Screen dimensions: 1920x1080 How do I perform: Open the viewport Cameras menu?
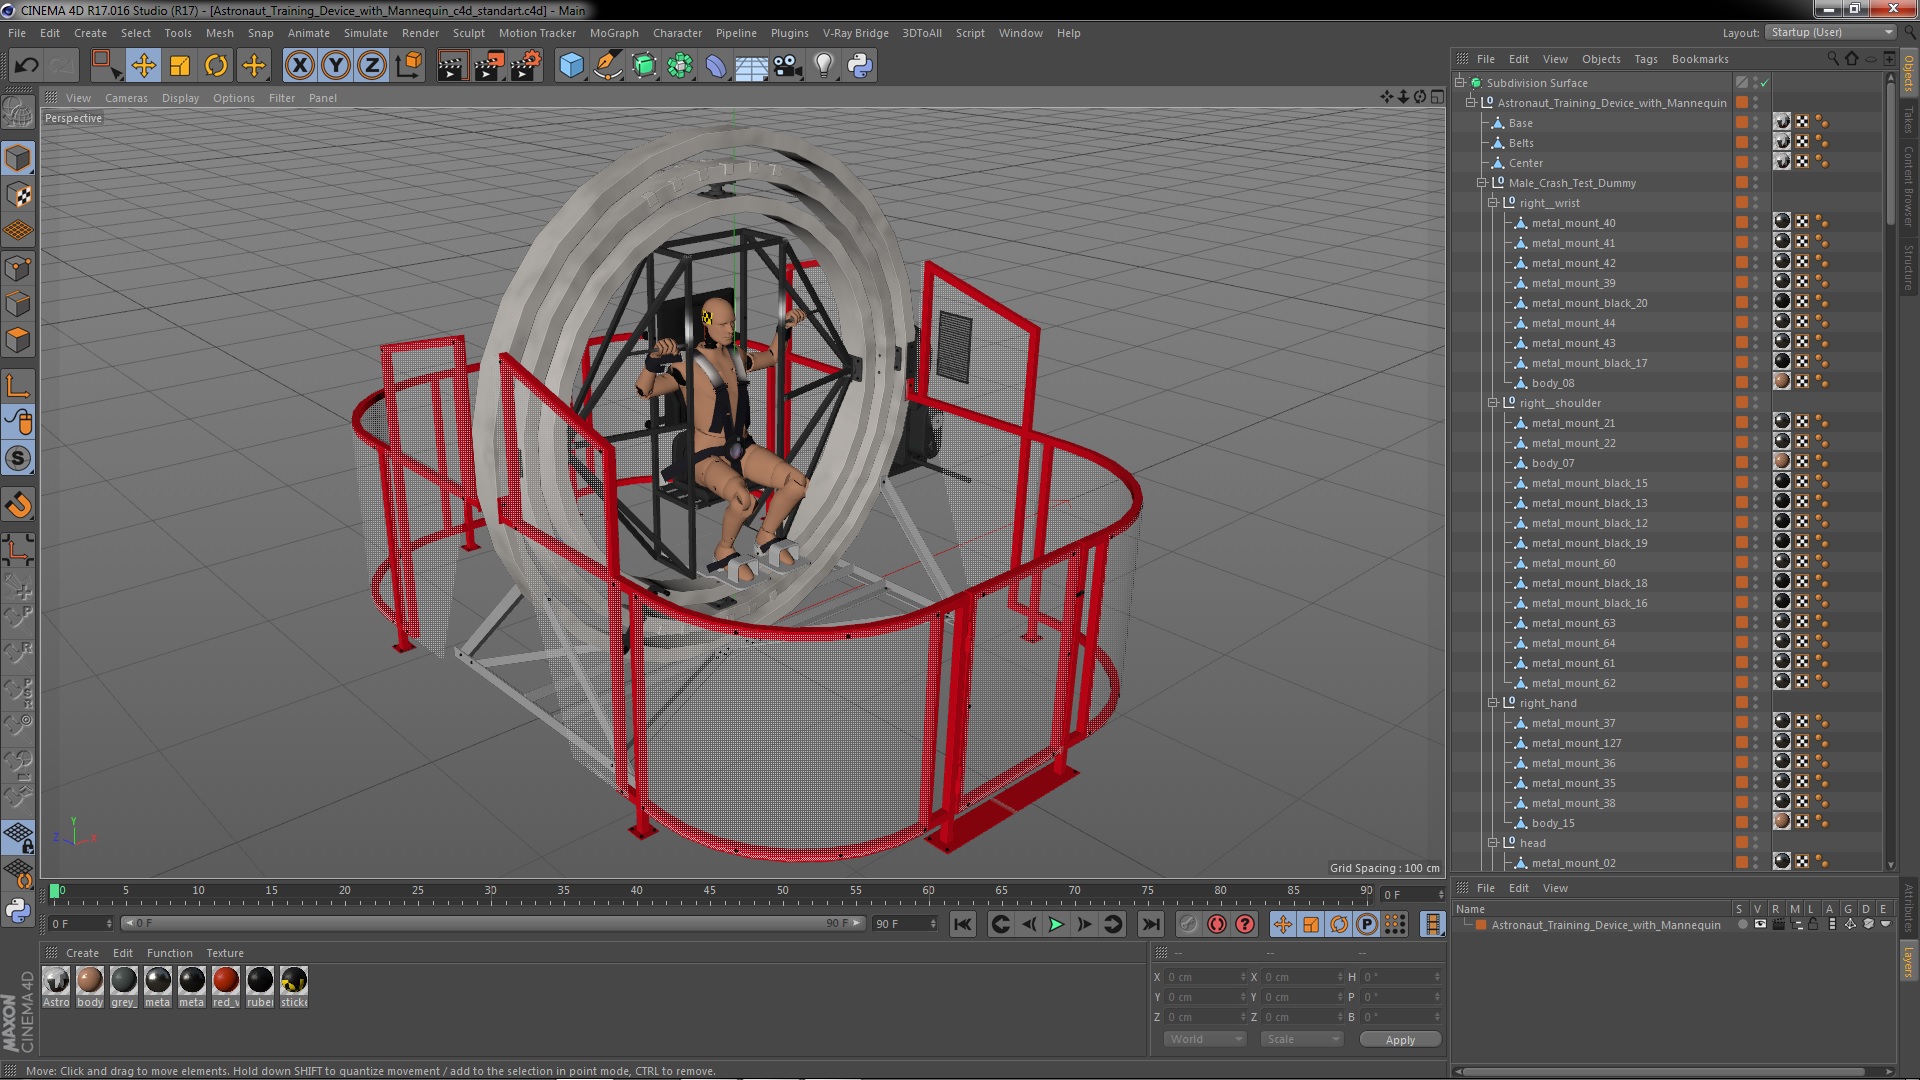point(126,98)
